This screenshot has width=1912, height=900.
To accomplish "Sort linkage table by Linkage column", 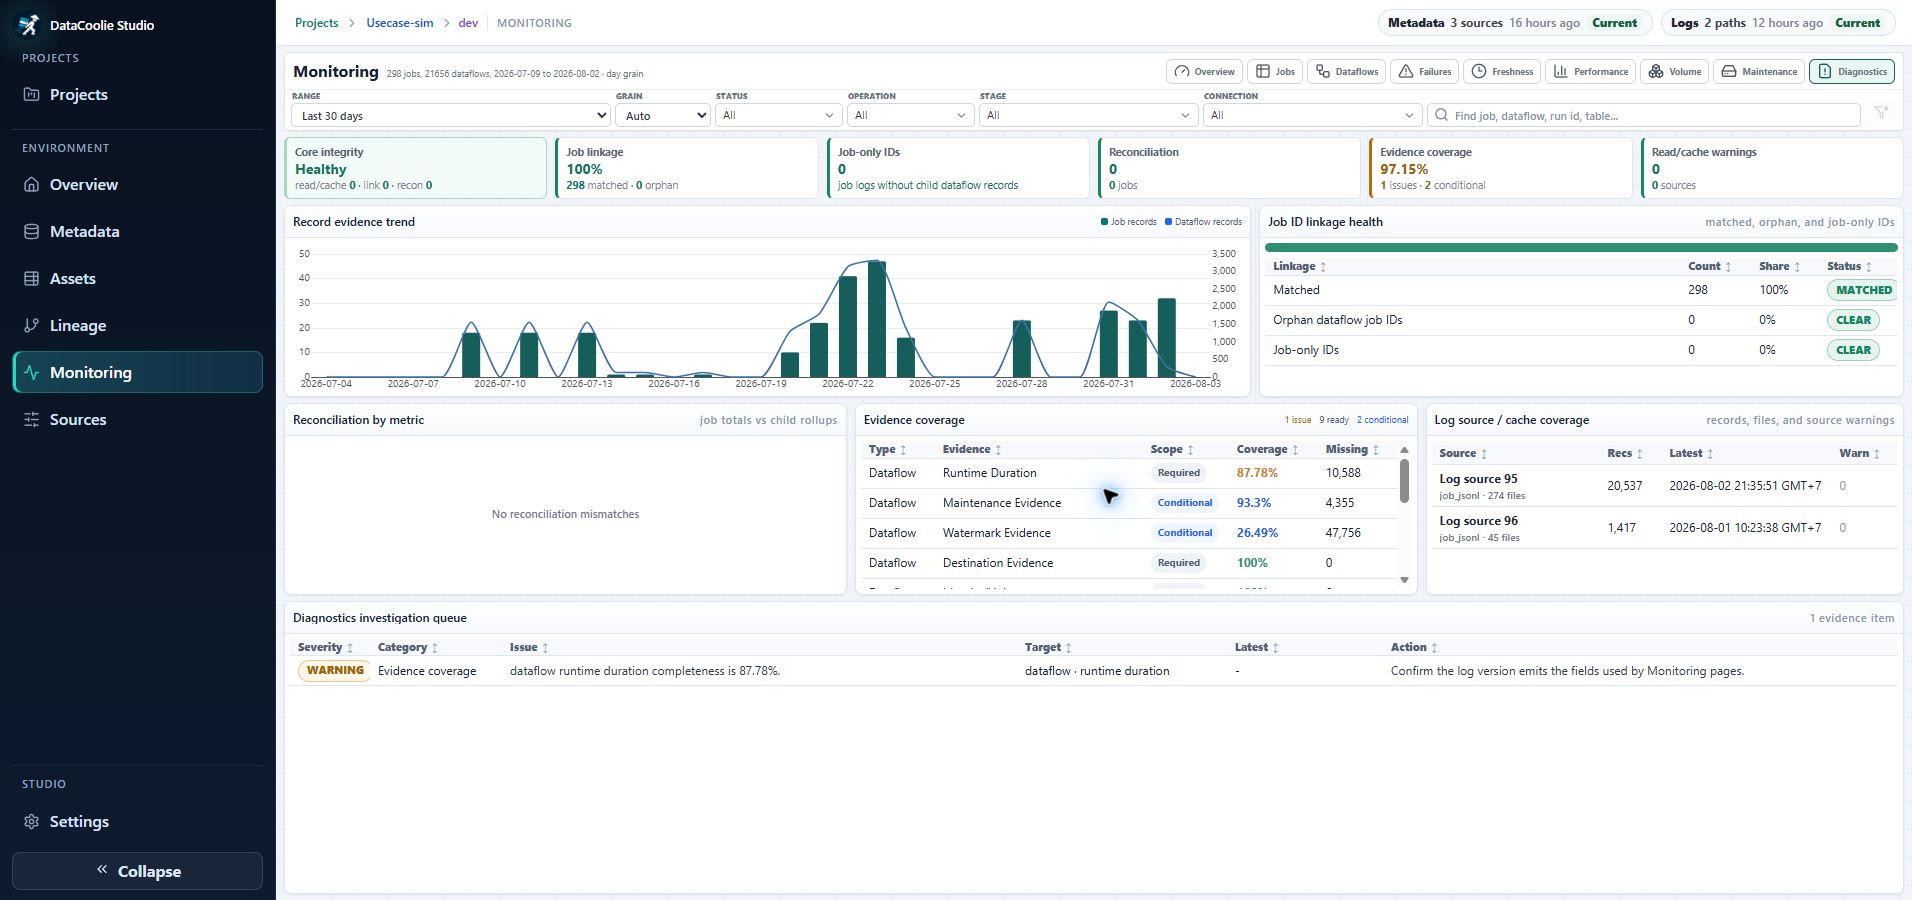I will pos(1299,266).
